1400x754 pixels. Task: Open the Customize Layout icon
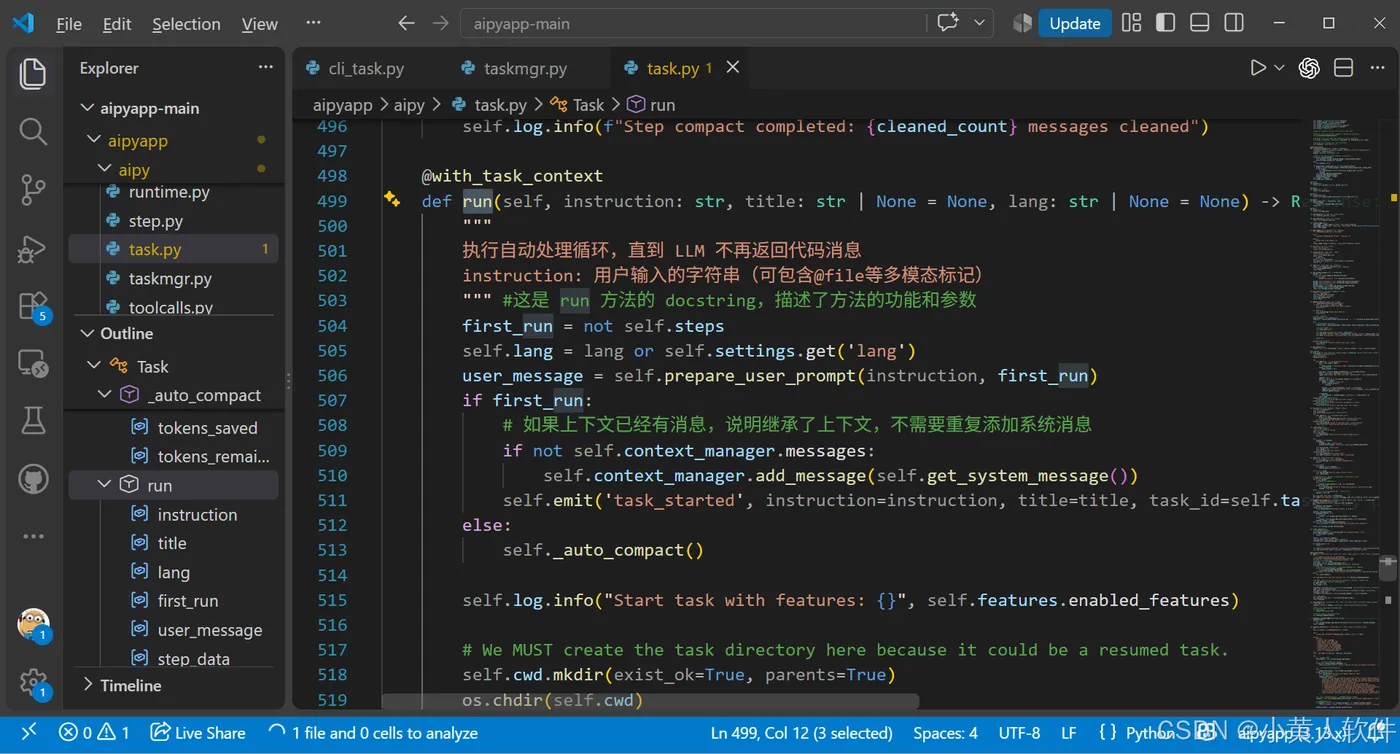pos(1132,23)
